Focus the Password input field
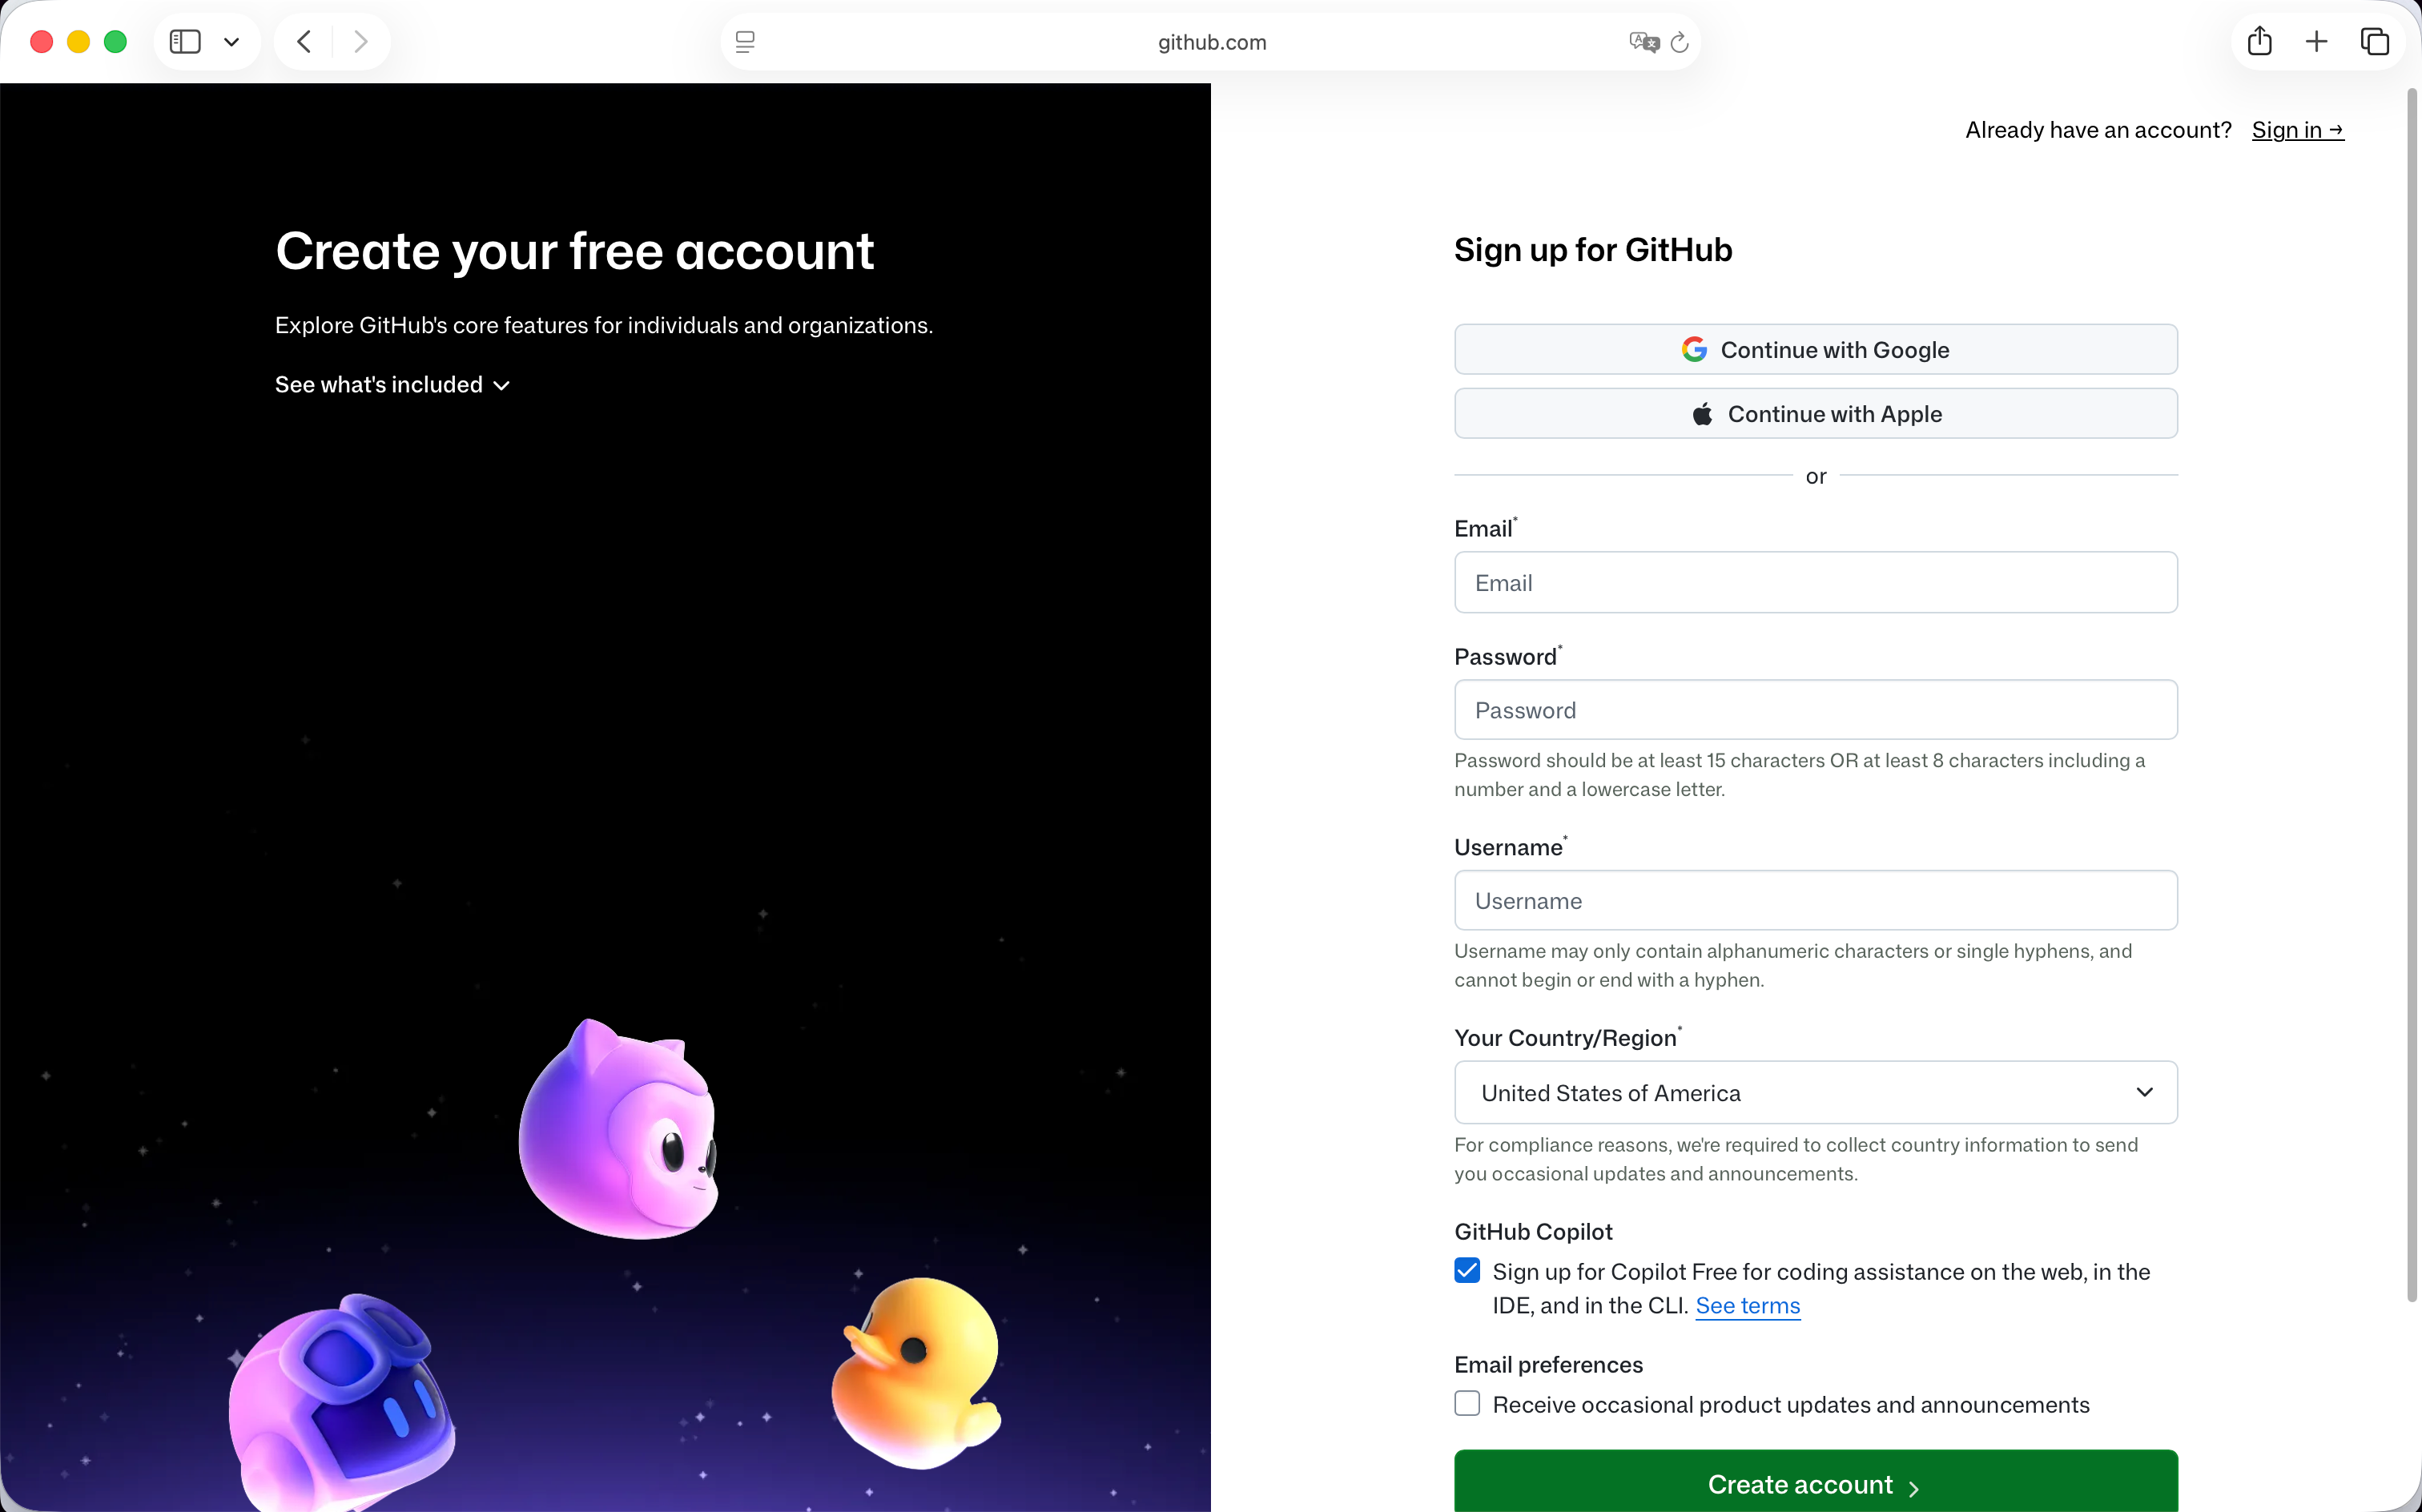2422x1512 pixels. (x=1816, y=710)
